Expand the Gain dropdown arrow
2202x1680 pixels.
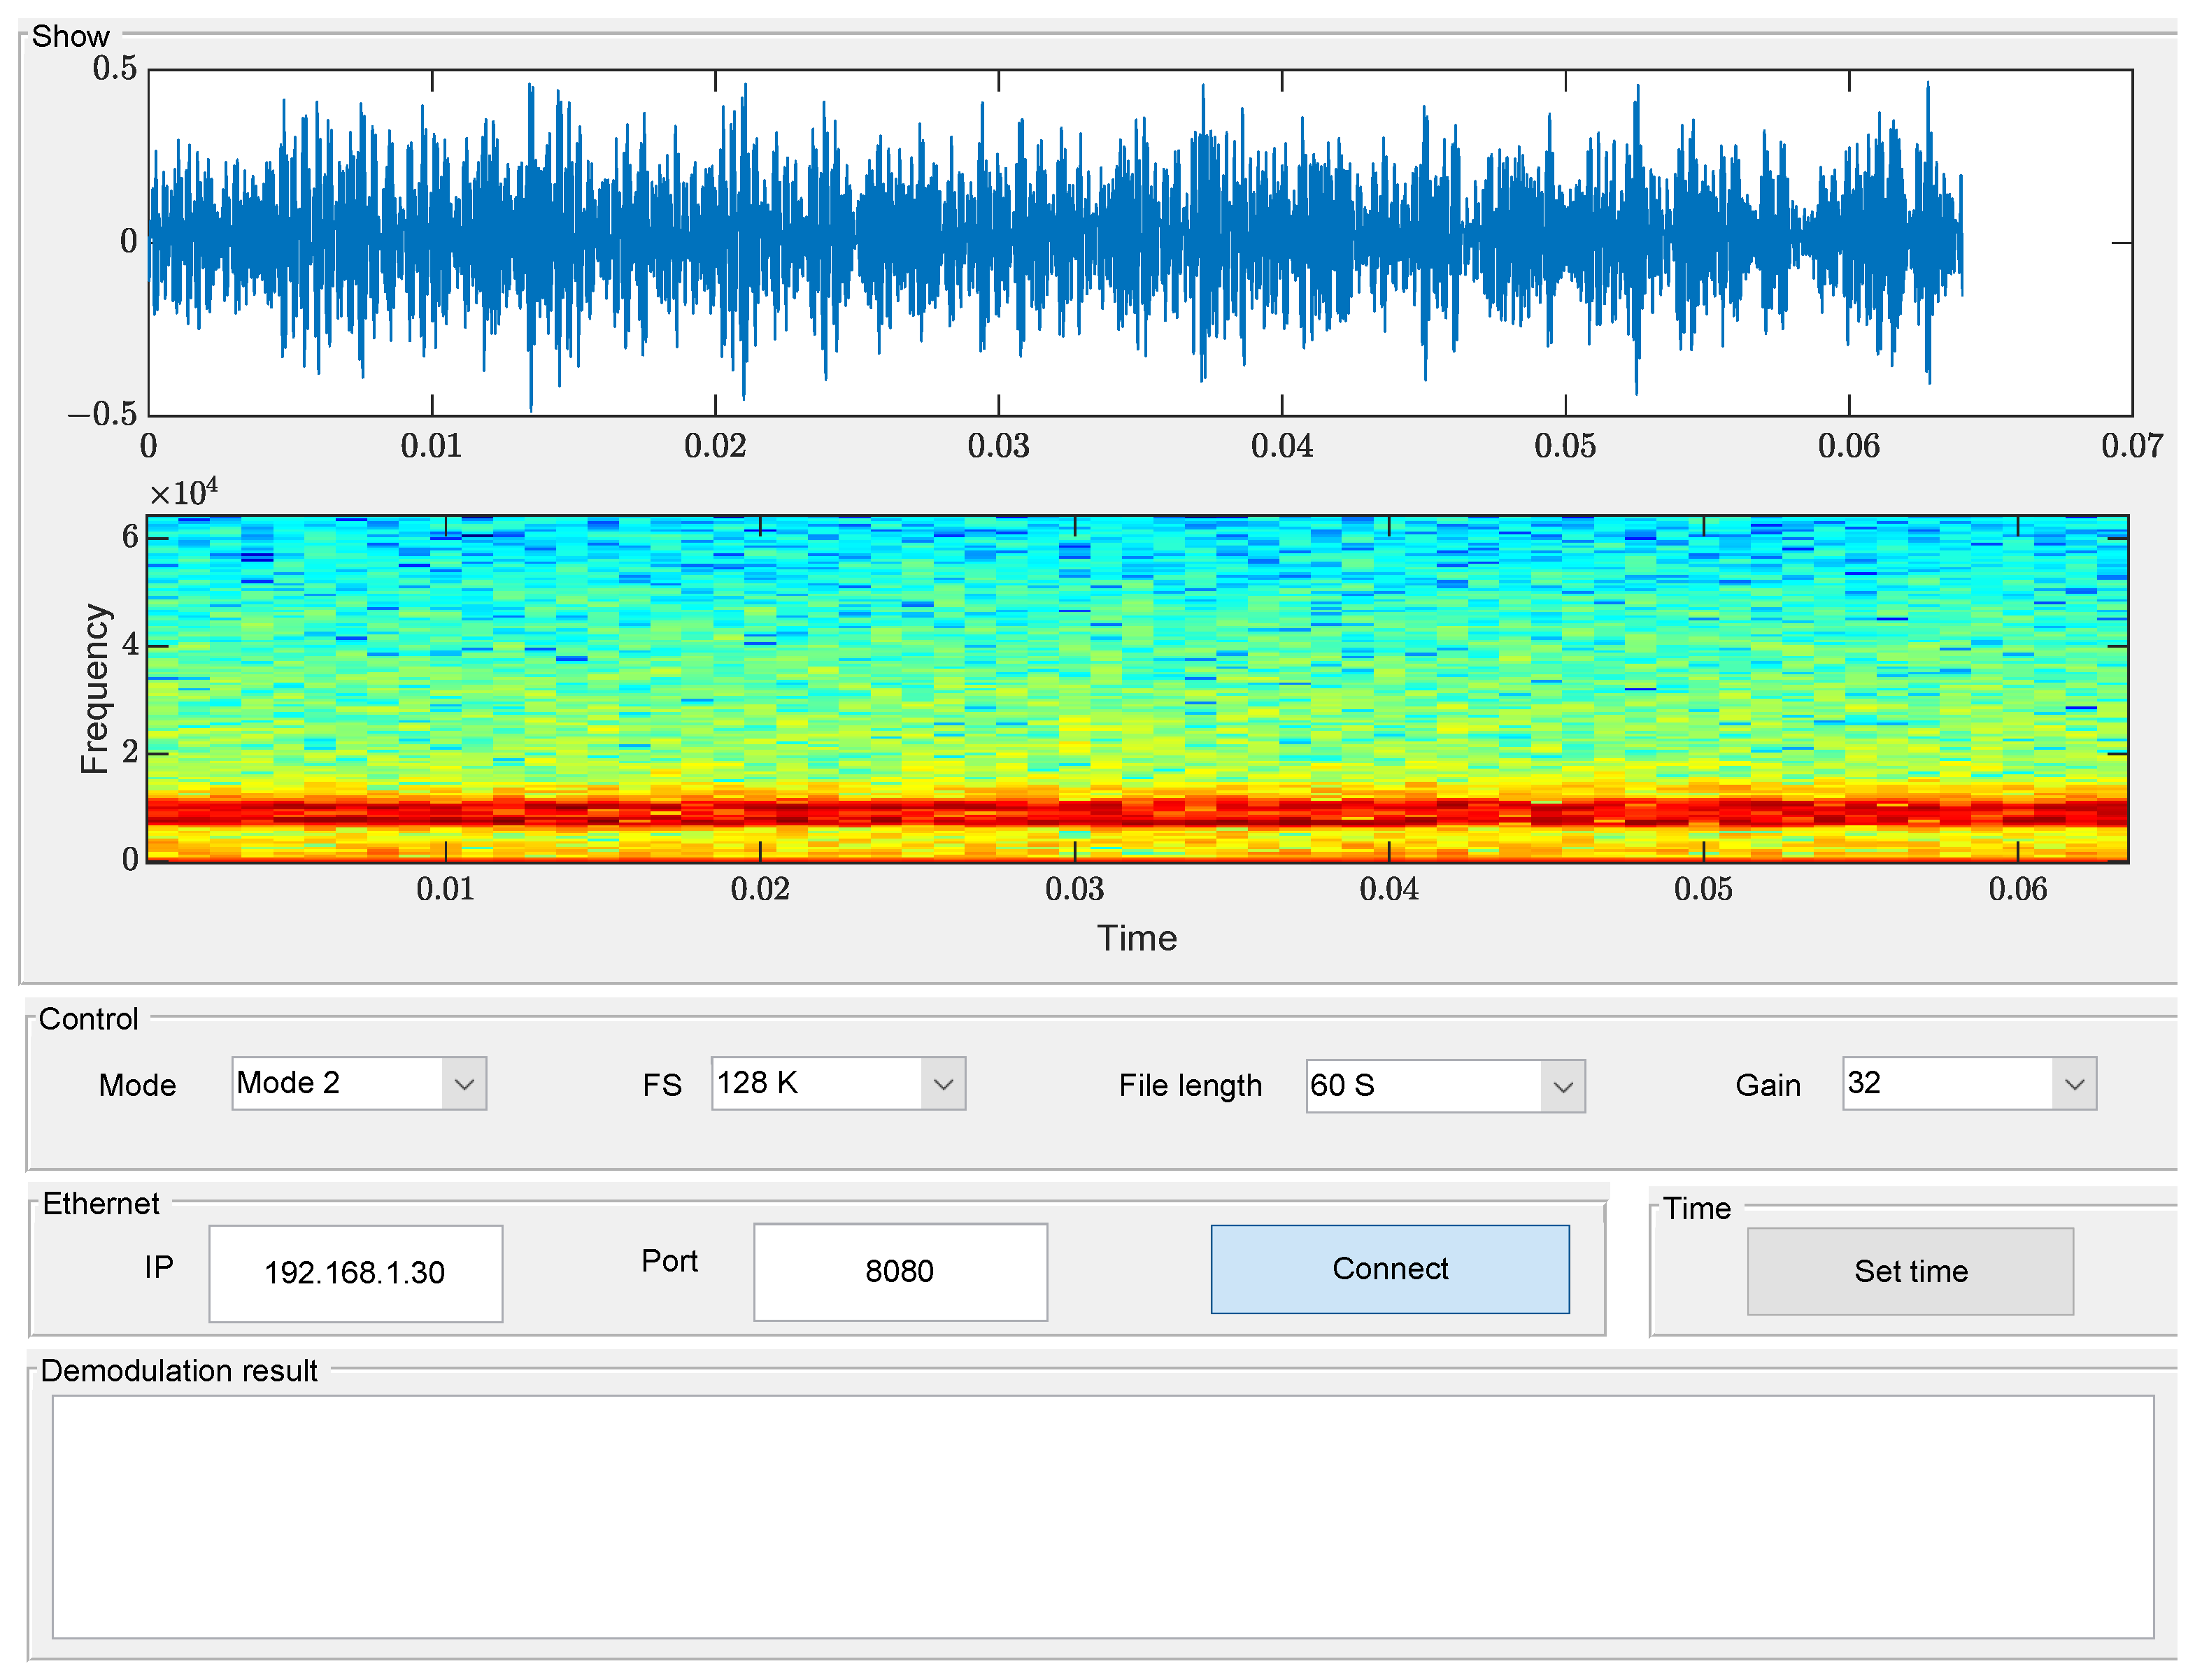[x=2074, y=1084]
